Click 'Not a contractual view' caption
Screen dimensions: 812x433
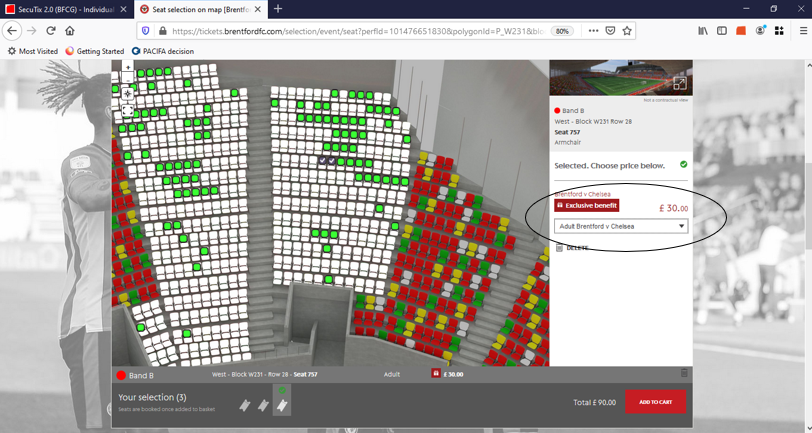pyautogui.click(x=666, y=100)
